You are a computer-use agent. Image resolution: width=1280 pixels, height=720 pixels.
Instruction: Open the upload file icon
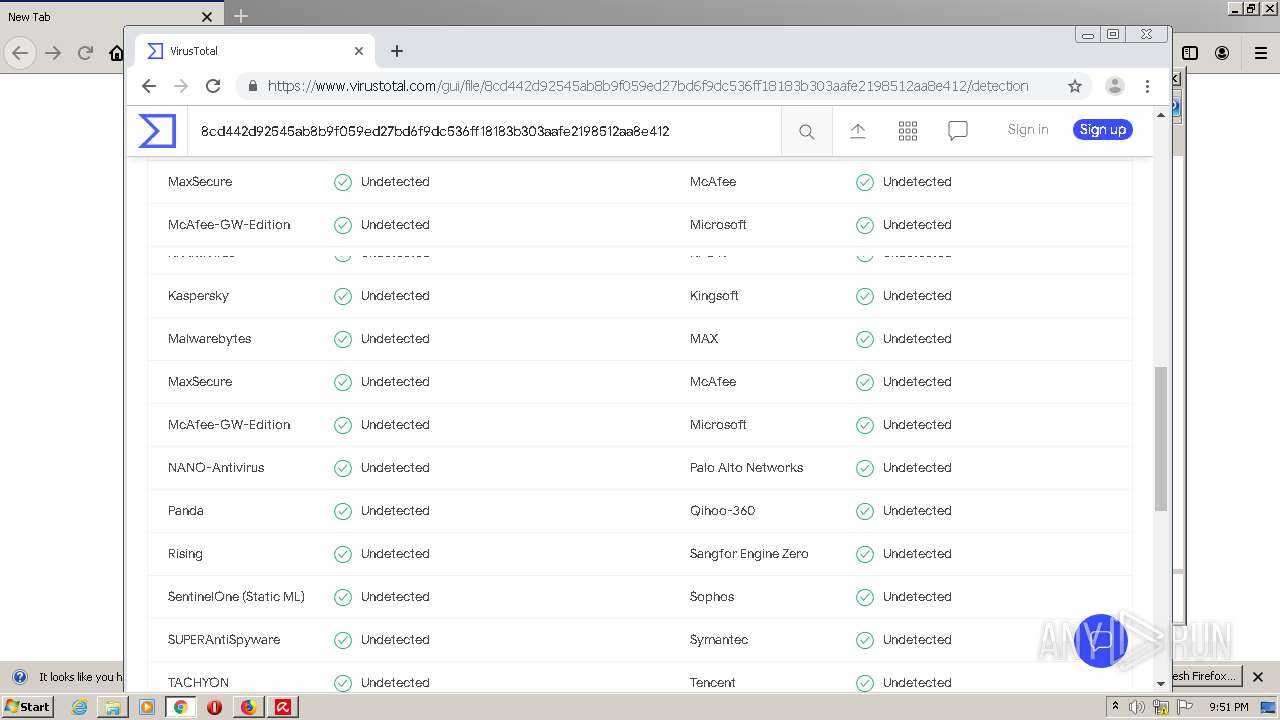858,131
